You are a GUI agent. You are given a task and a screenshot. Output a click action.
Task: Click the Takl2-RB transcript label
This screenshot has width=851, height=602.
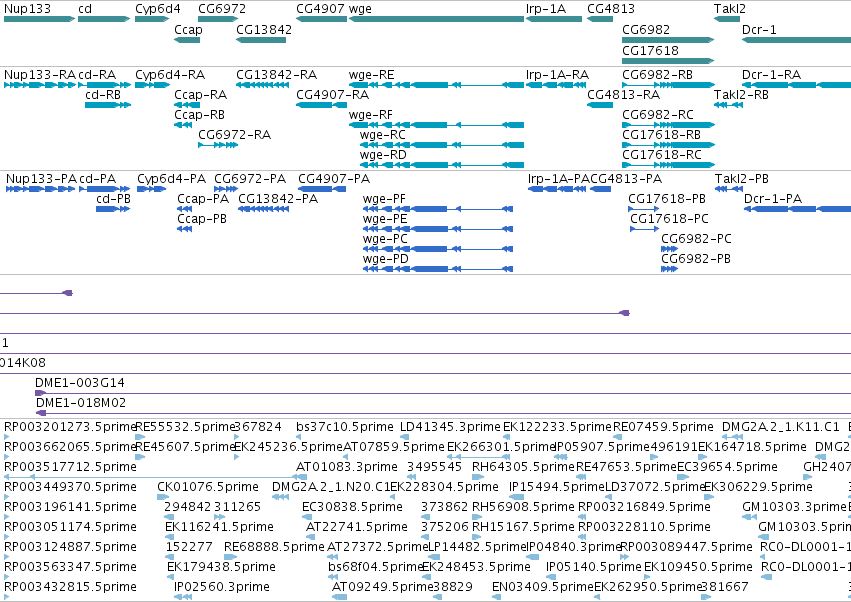pos(741,94)
